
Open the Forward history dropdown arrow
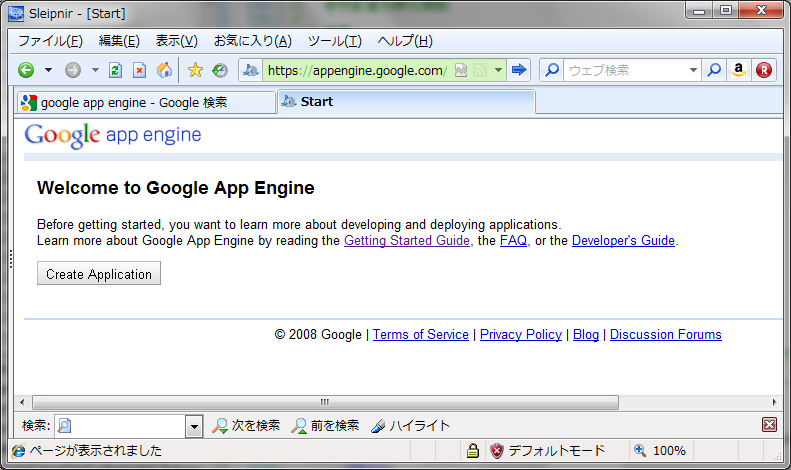coord(95,70)
